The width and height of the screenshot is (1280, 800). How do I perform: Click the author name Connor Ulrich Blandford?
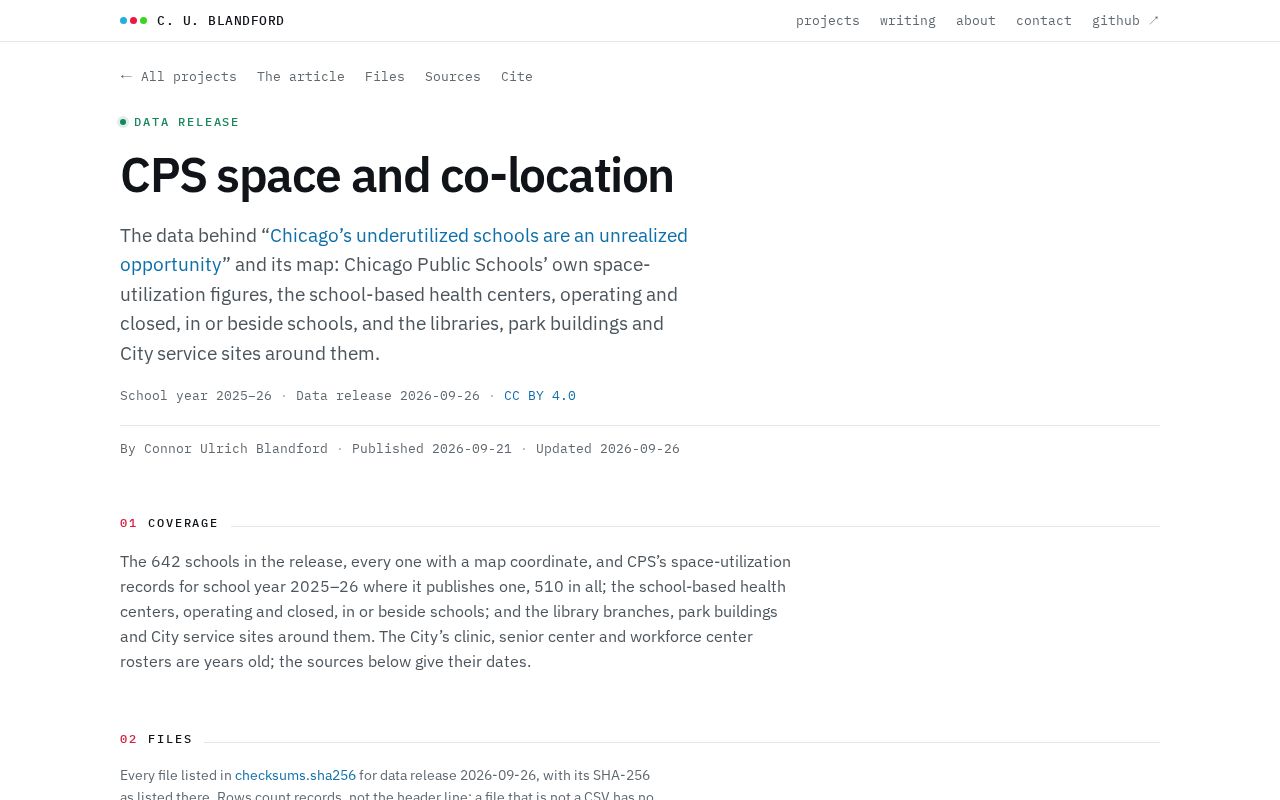coord(236,448)
